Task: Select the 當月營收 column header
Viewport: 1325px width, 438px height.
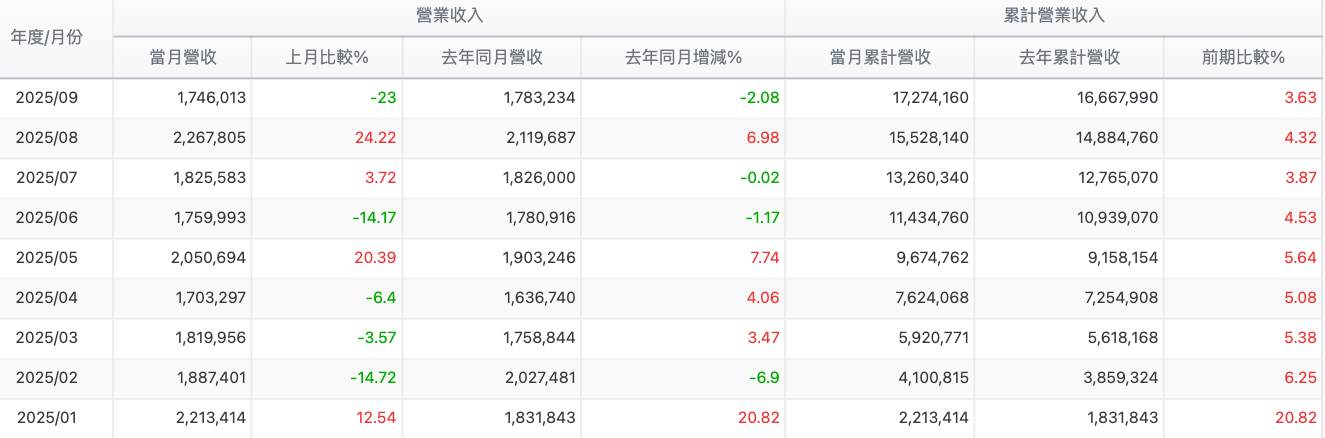Action: coord(183,57)
